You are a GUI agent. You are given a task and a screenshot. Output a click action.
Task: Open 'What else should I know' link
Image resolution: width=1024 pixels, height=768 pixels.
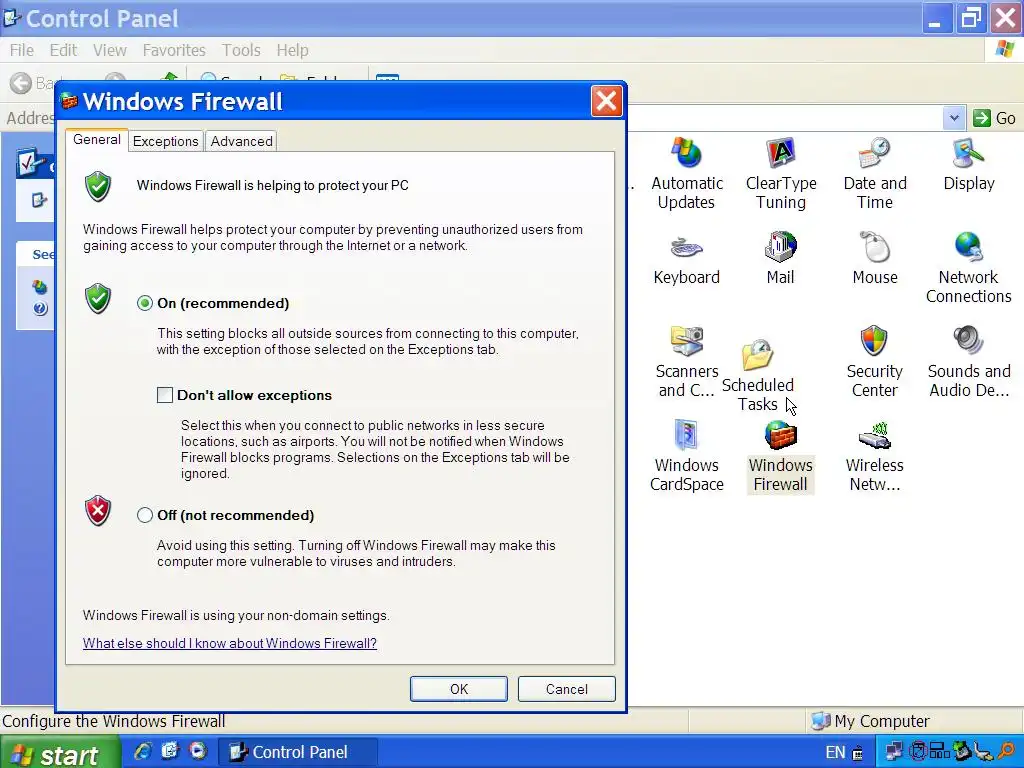click(230, 643)
